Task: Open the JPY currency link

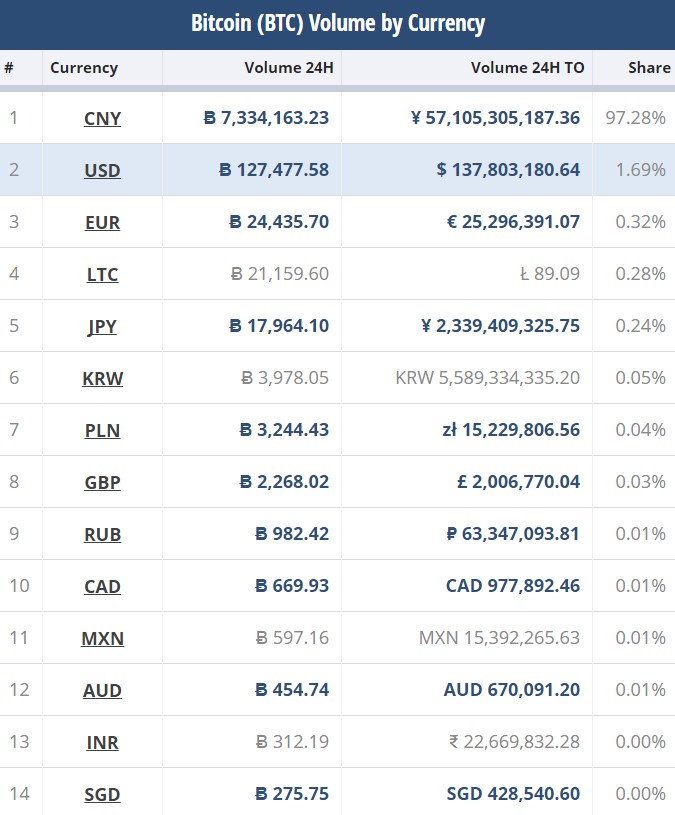Action: click(x=102, y=326)
